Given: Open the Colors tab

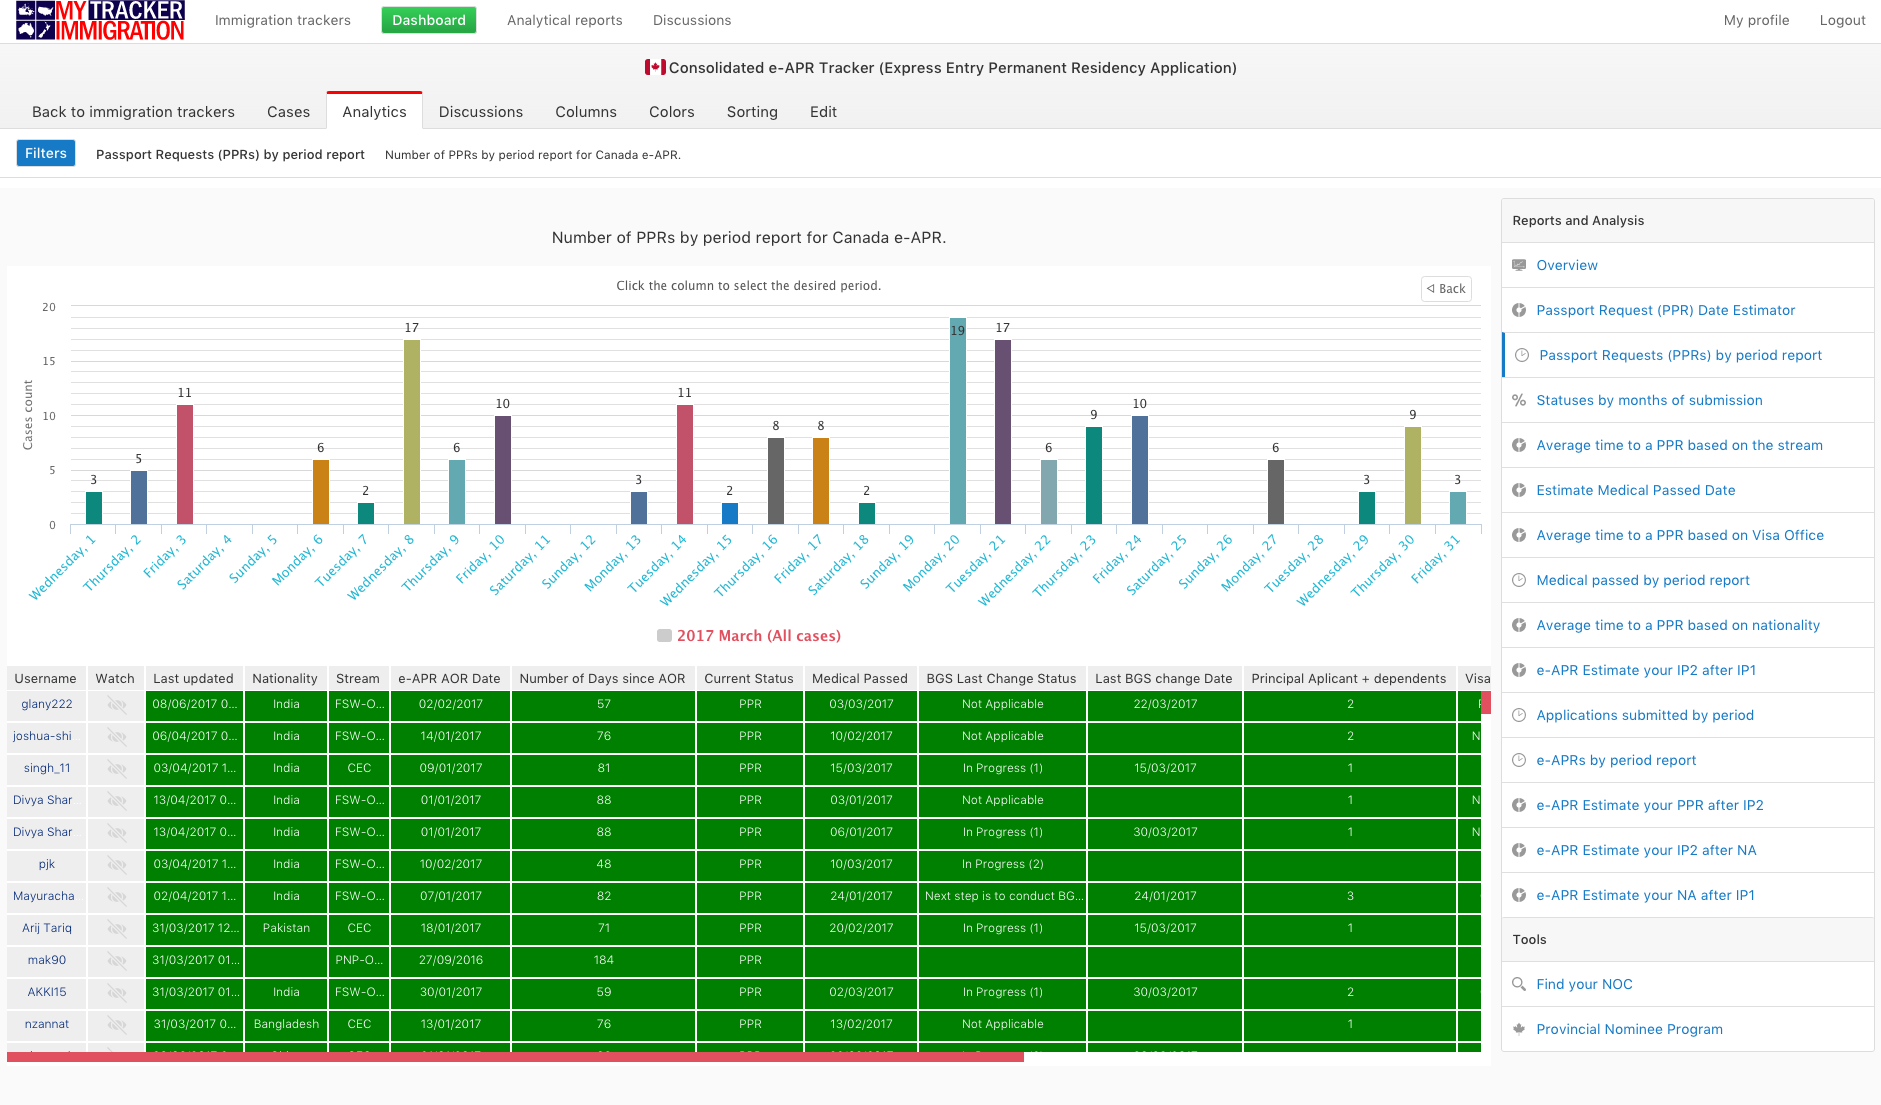Looking at the screenshot, I should click(x=671, y=112).
